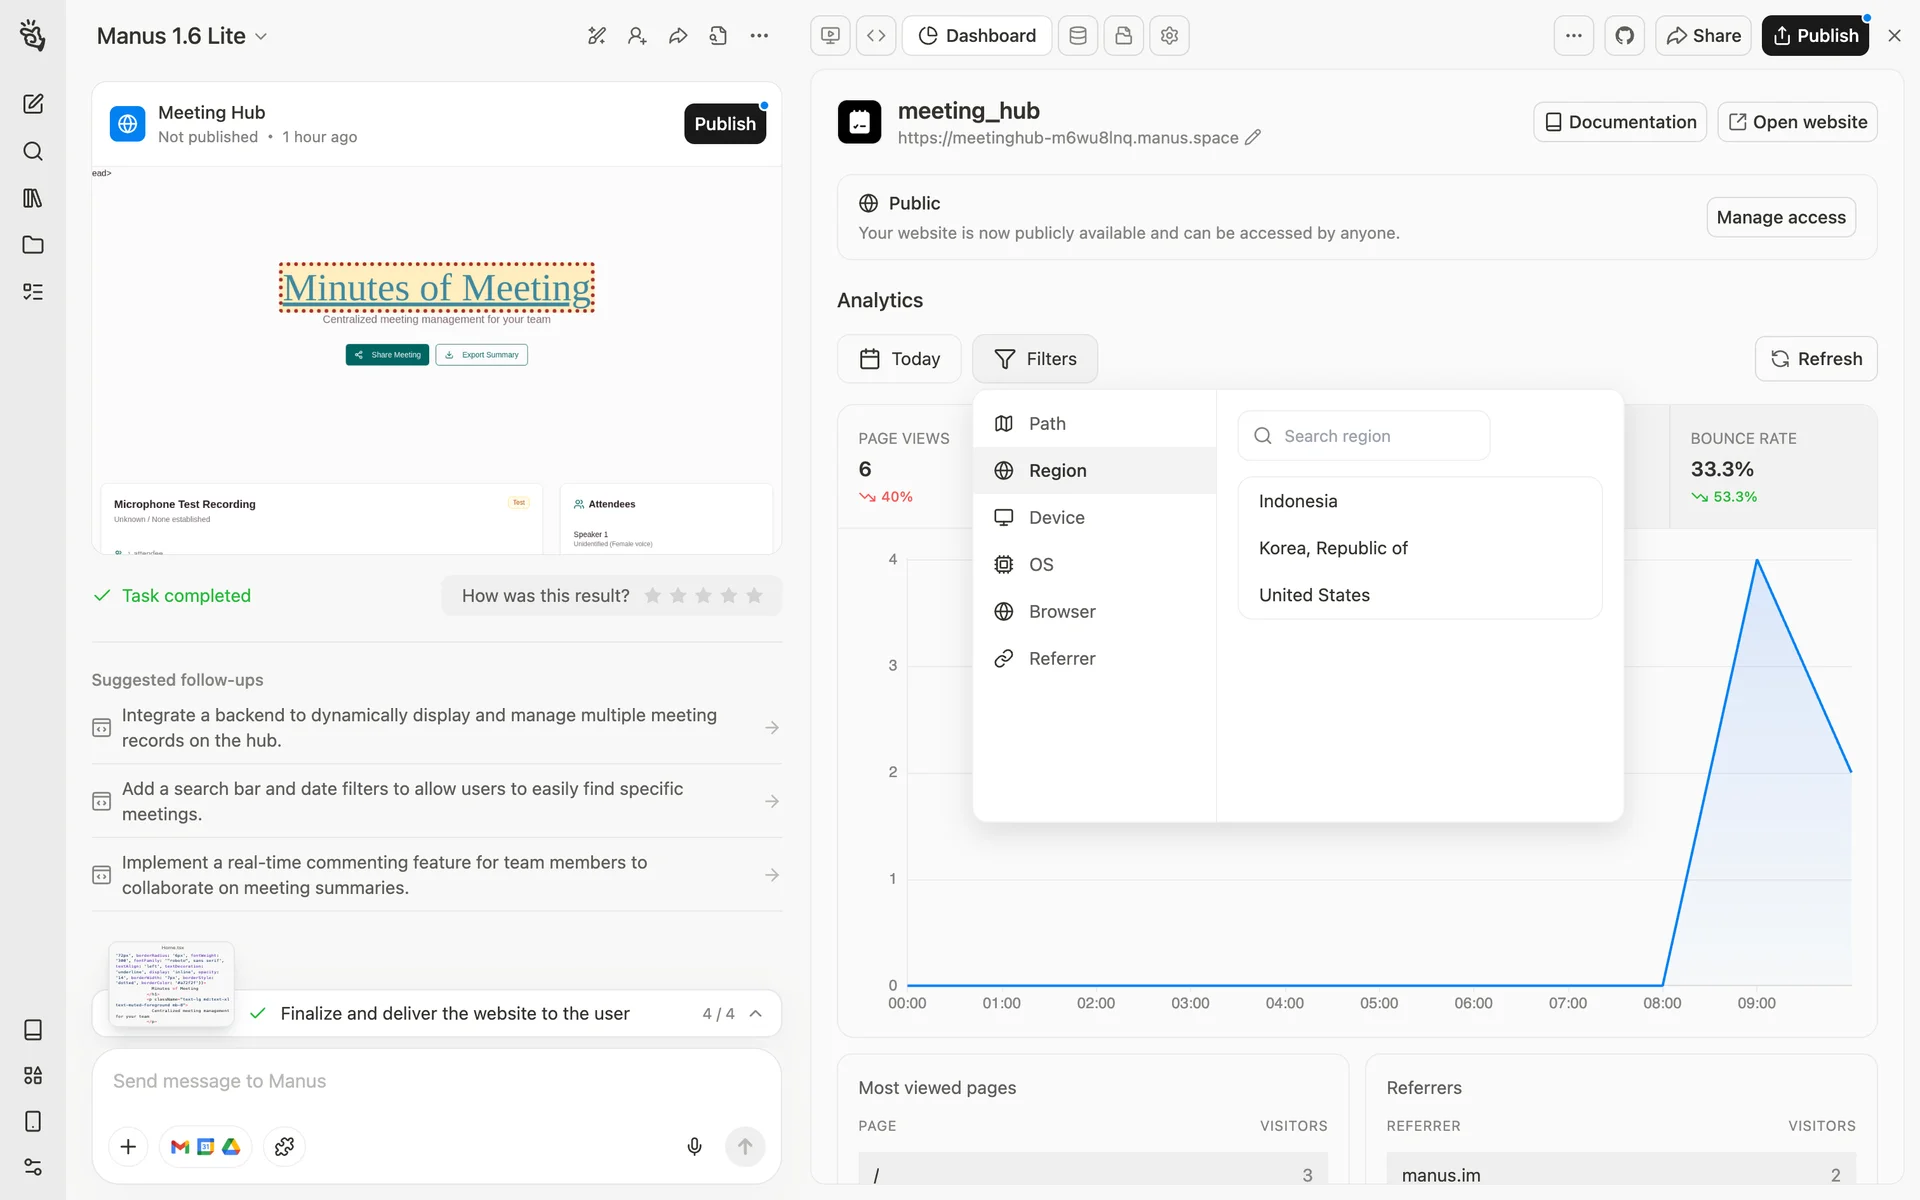
Task: Open the Today date range selector
Action: tap(899, 359)
